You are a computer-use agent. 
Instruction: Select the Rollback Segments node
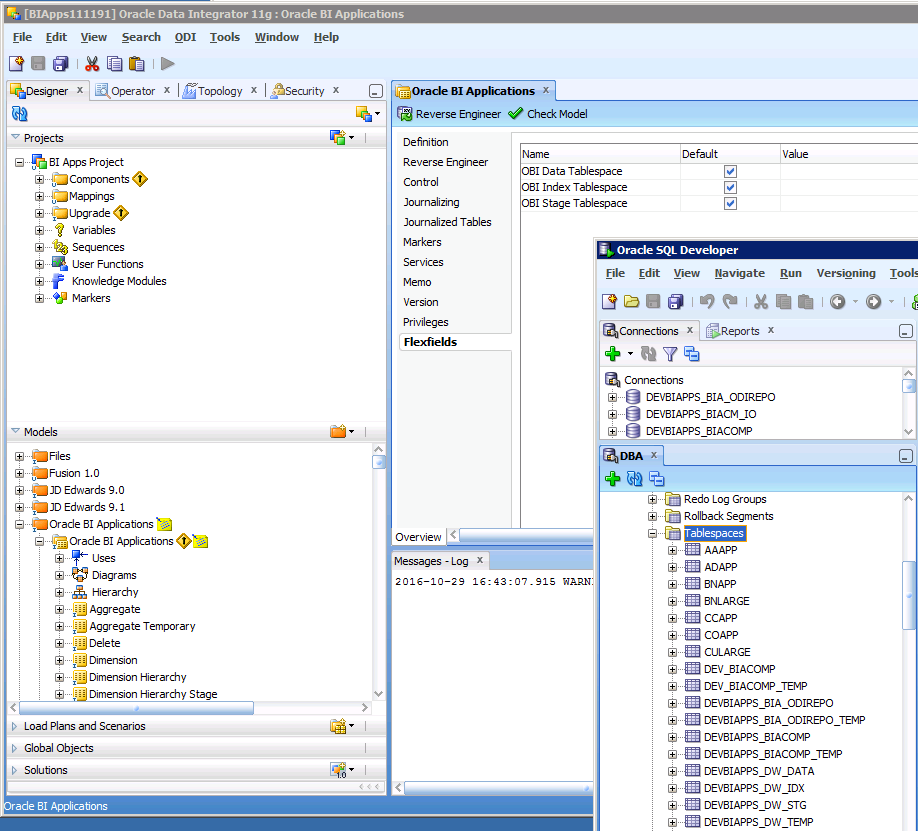point(728,516)
